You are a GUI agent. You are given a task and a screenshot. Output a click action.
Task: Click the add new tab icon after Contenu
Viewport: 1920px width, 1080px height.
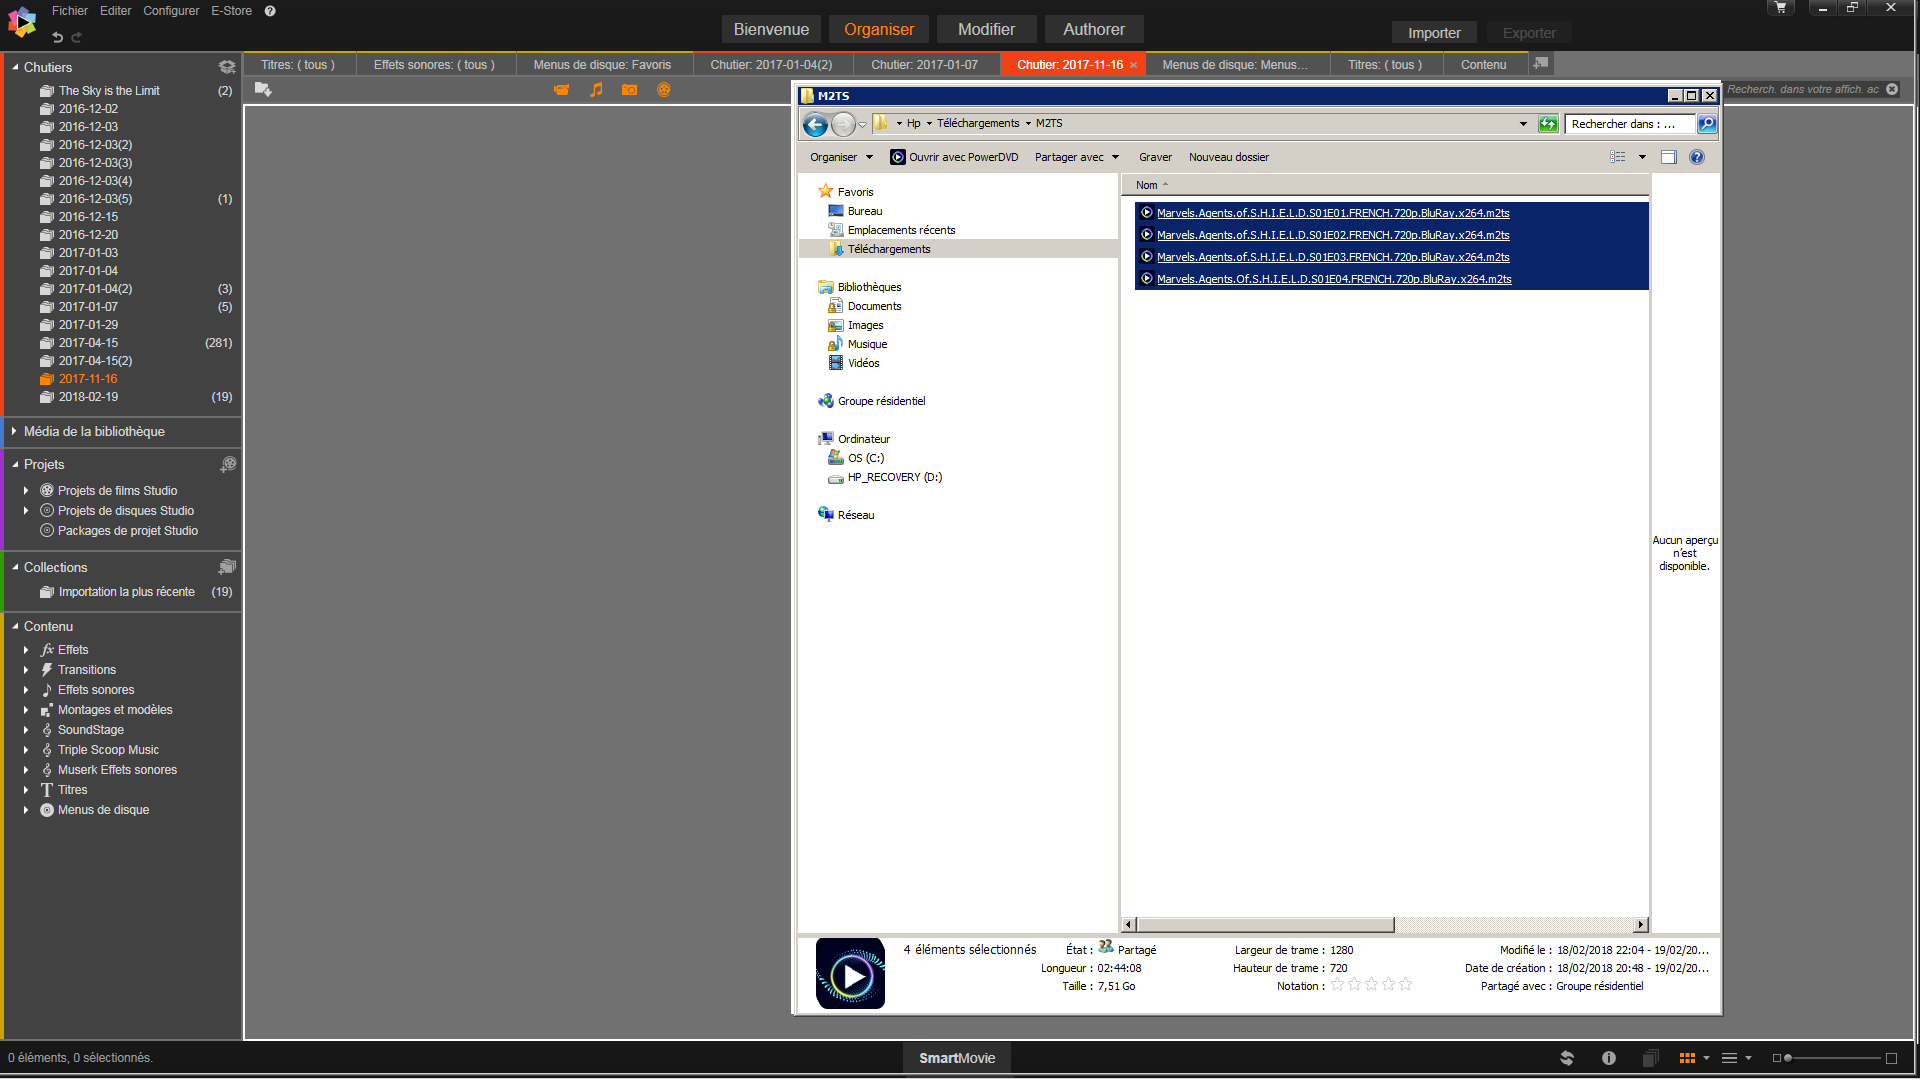[x=1541, y=63]
